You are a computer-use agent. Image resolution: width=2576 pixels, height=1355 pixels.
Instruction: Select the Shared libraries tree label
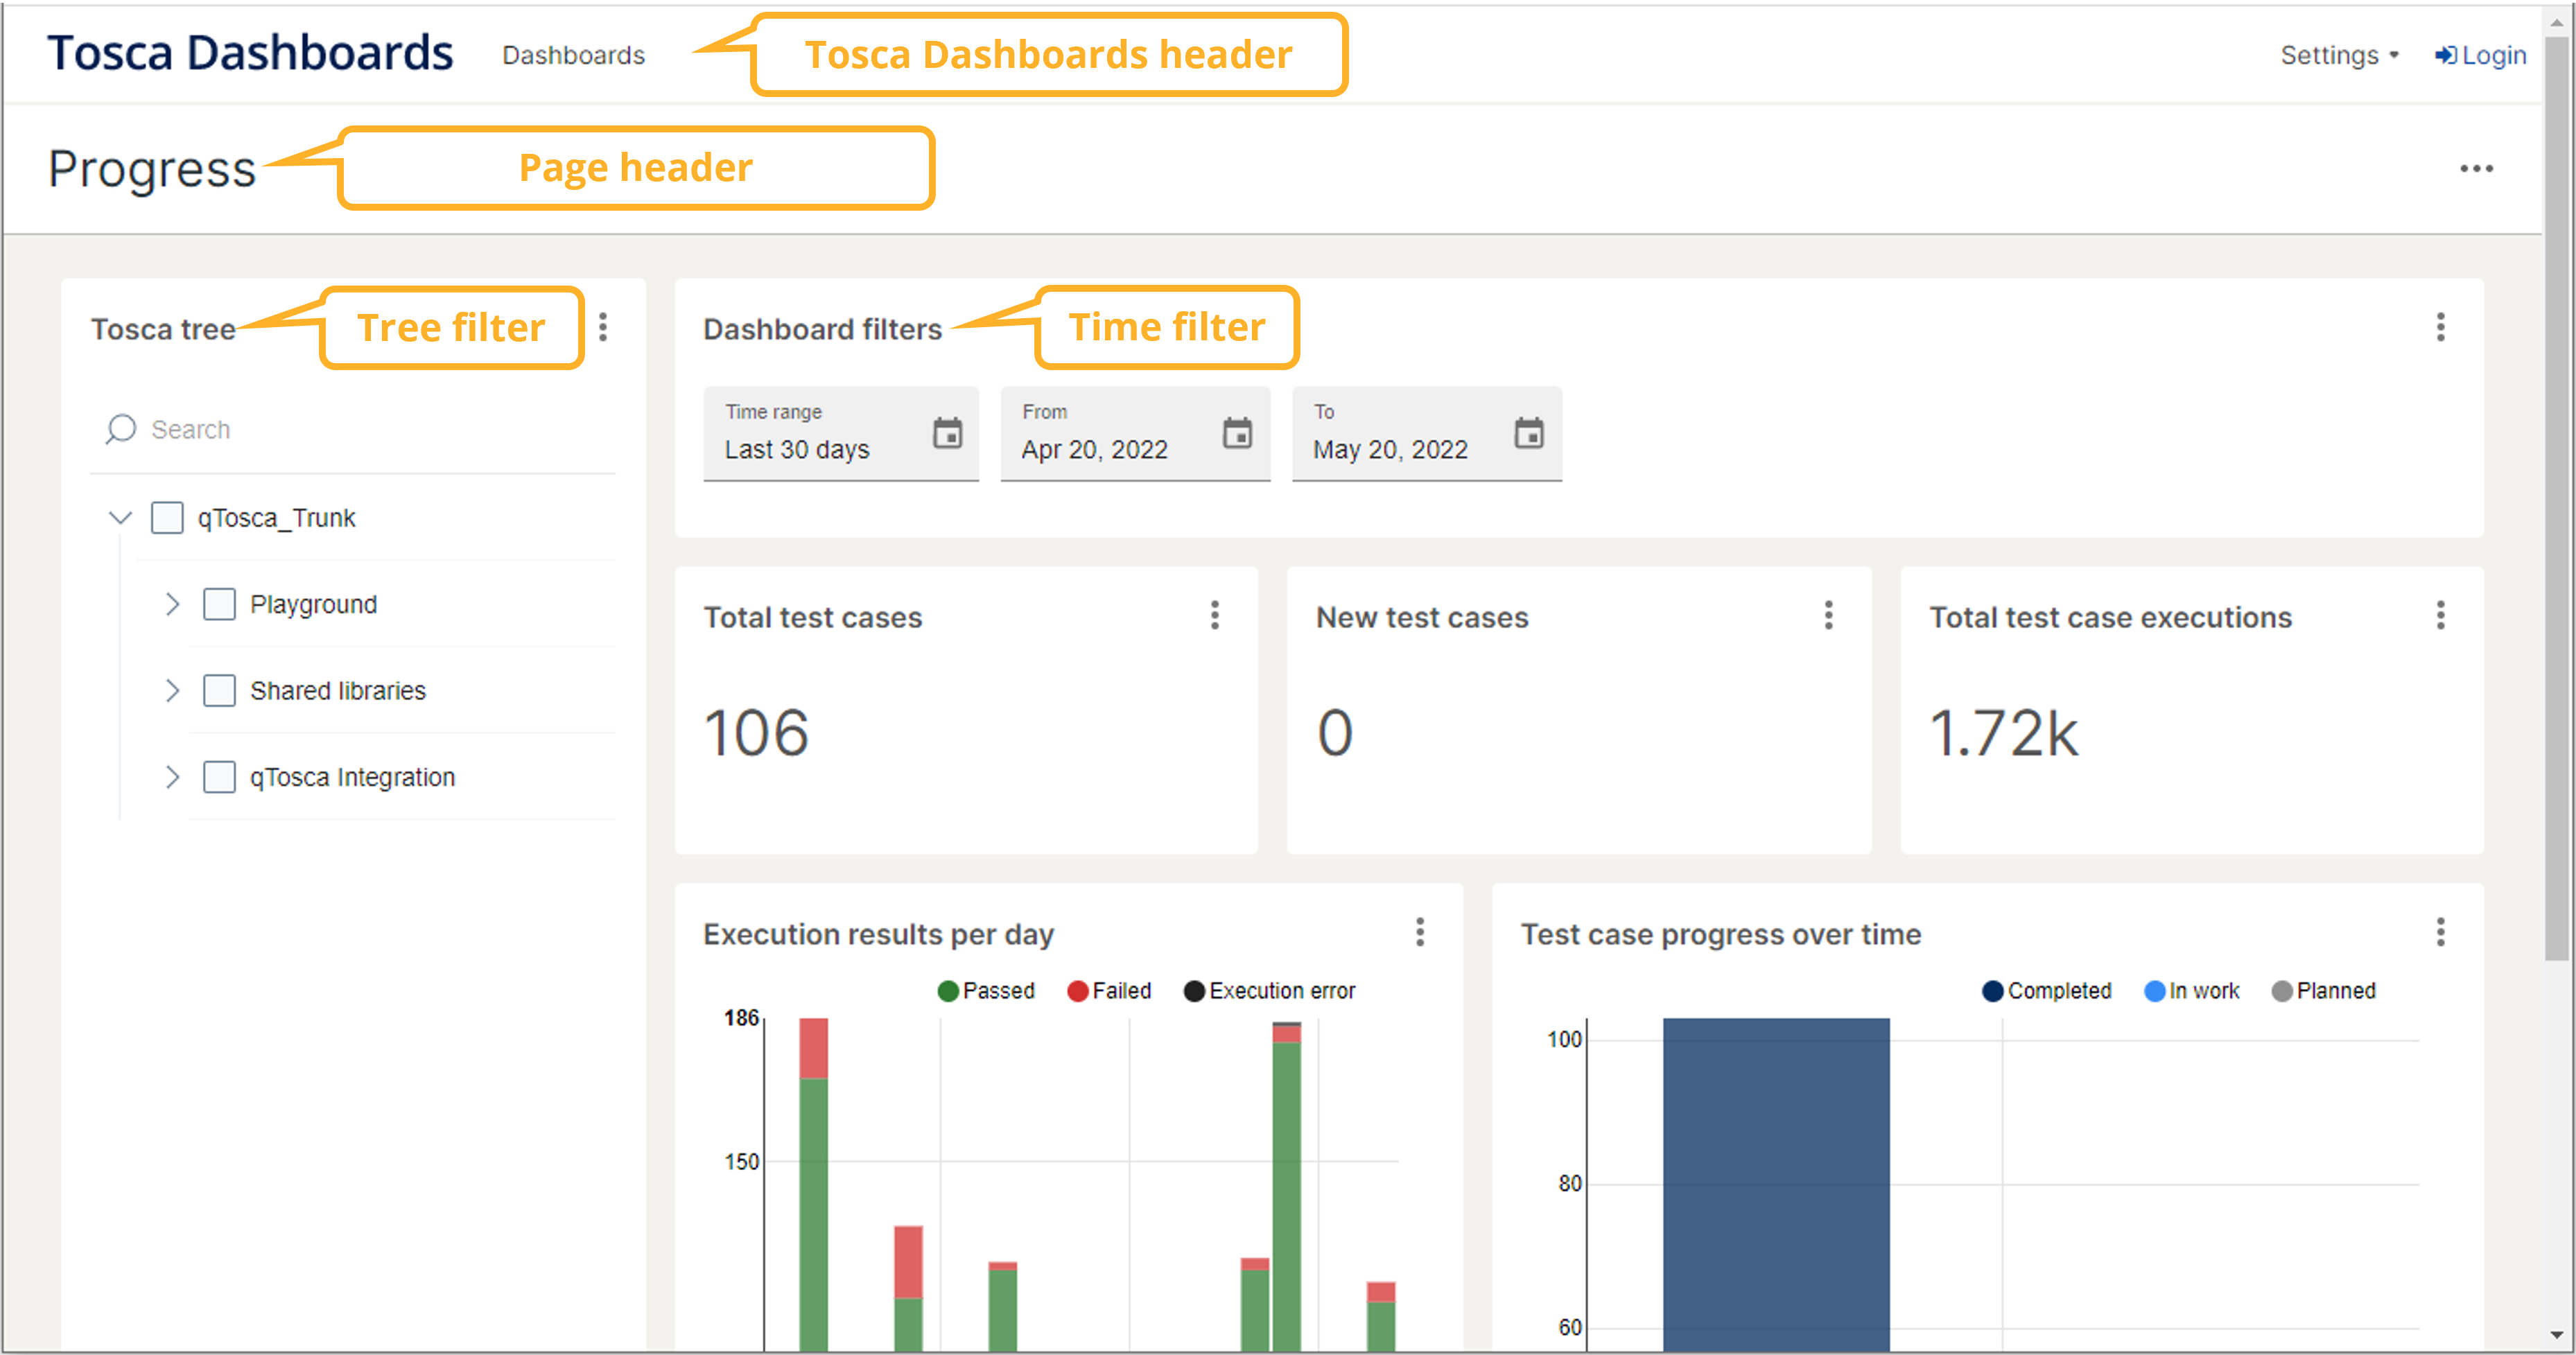click(338, 690)
